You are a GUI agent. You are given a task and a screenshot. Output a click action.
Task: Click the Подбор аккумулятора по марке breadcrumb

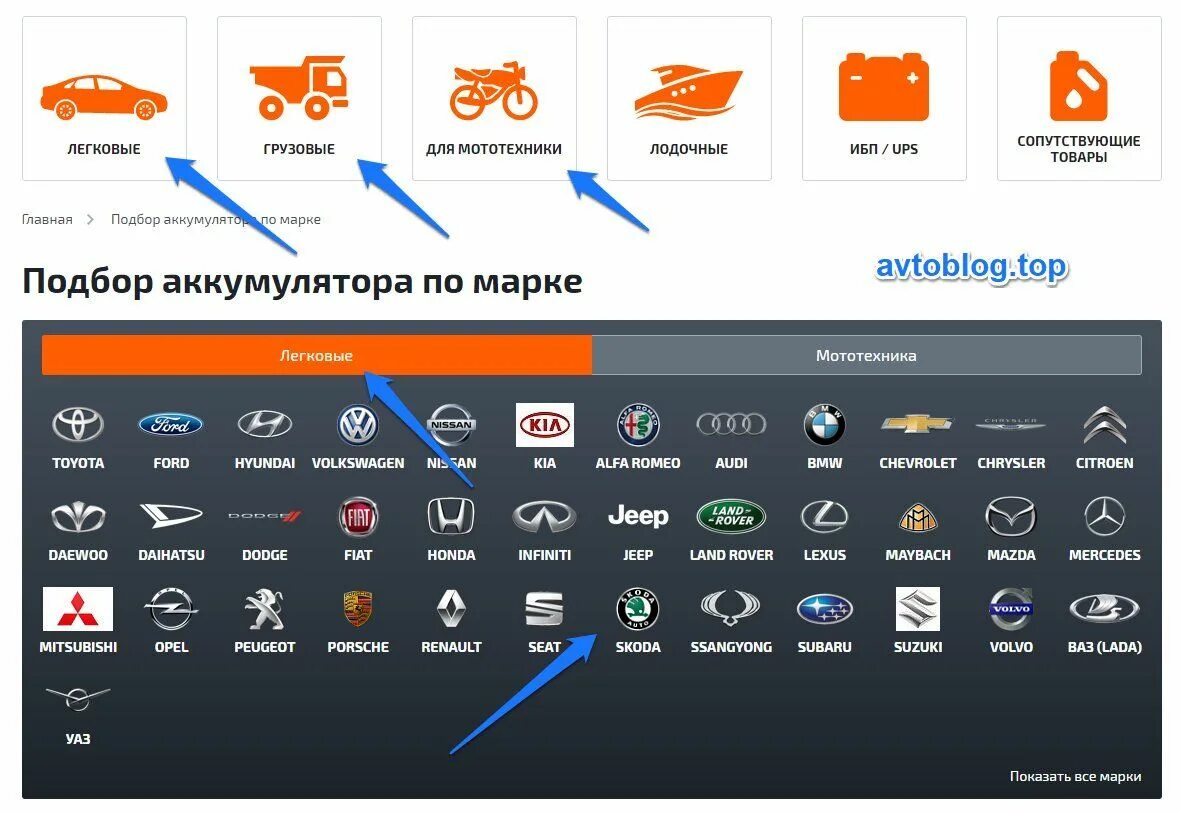pos(215,219)
